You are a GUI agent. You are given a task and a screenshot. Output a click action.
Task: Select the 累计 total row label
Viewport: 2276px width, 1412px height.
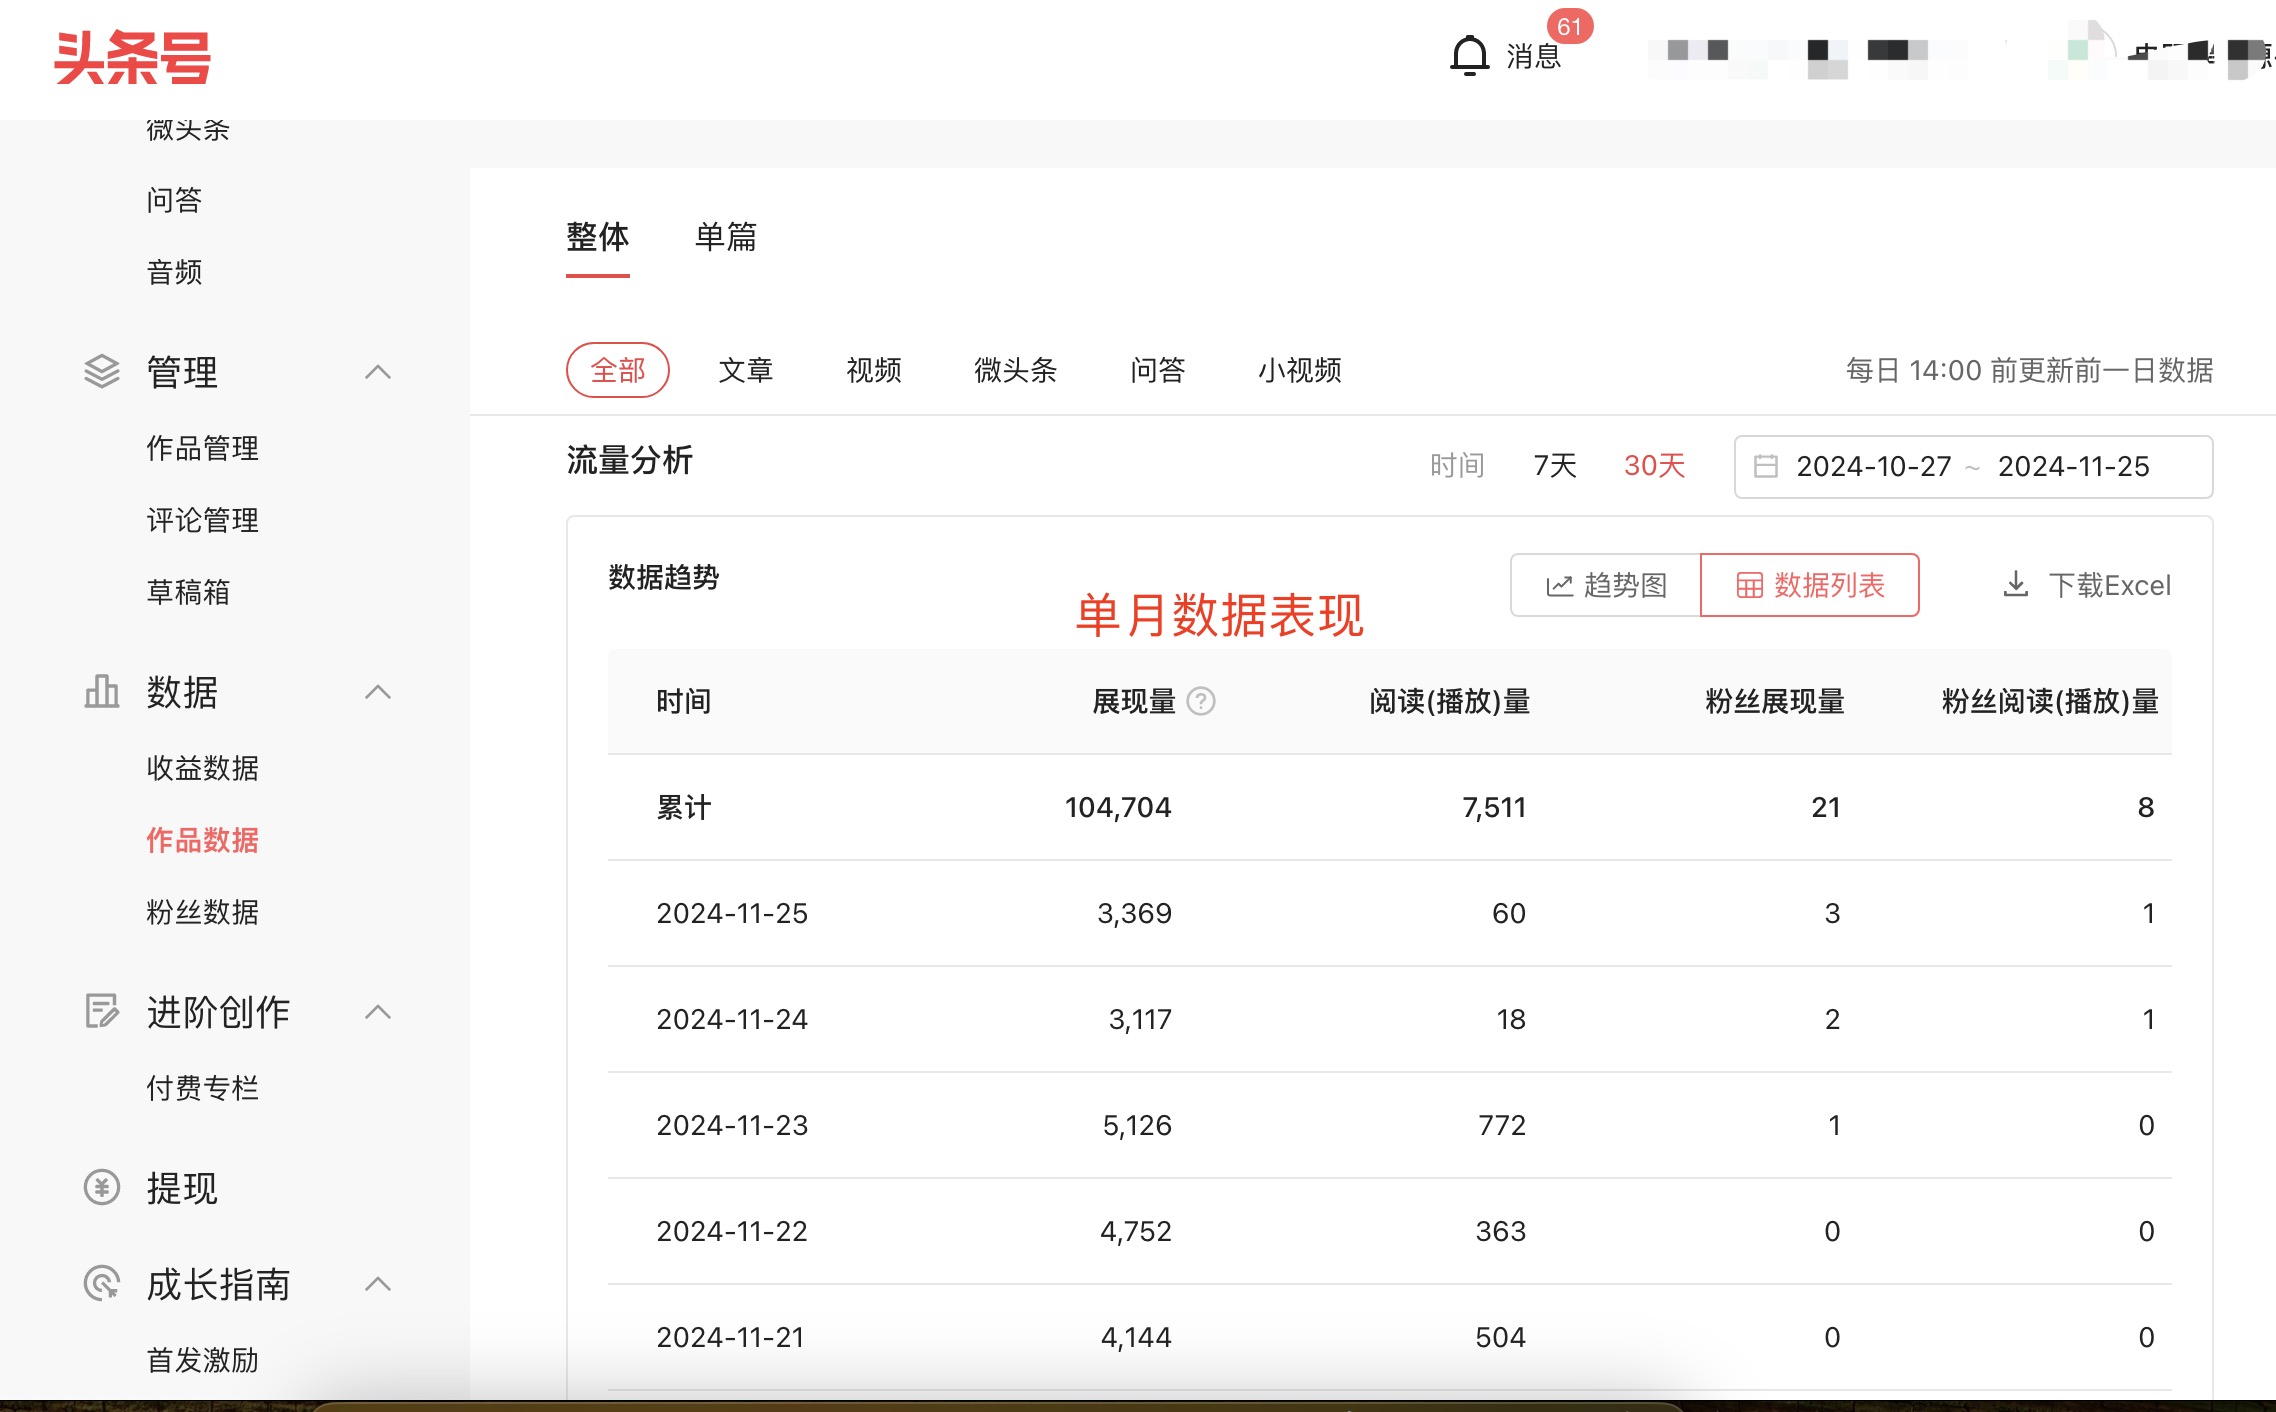pyautogui.click(x=684, y=807)
